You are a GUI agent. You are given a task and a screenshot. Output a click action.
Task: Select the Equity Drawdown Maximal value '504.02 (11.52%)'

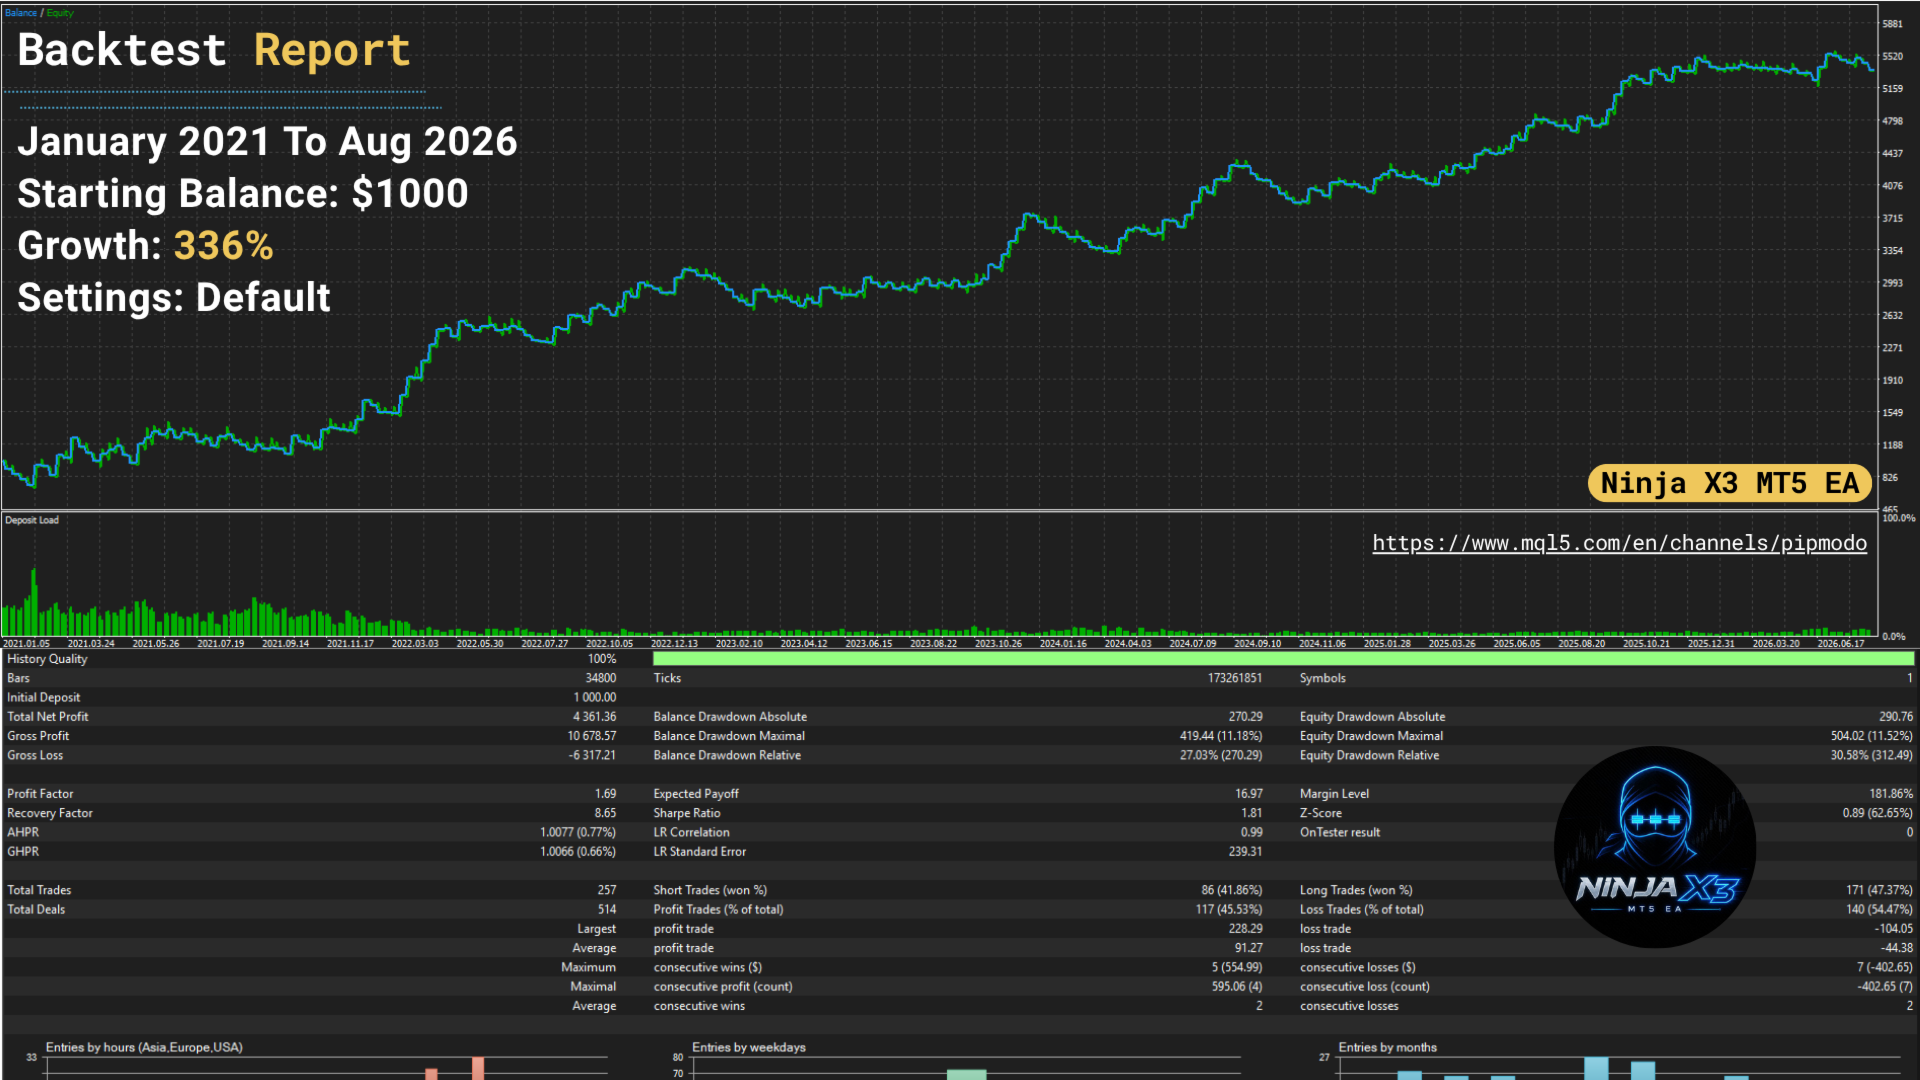click(x=1872, y=736)
